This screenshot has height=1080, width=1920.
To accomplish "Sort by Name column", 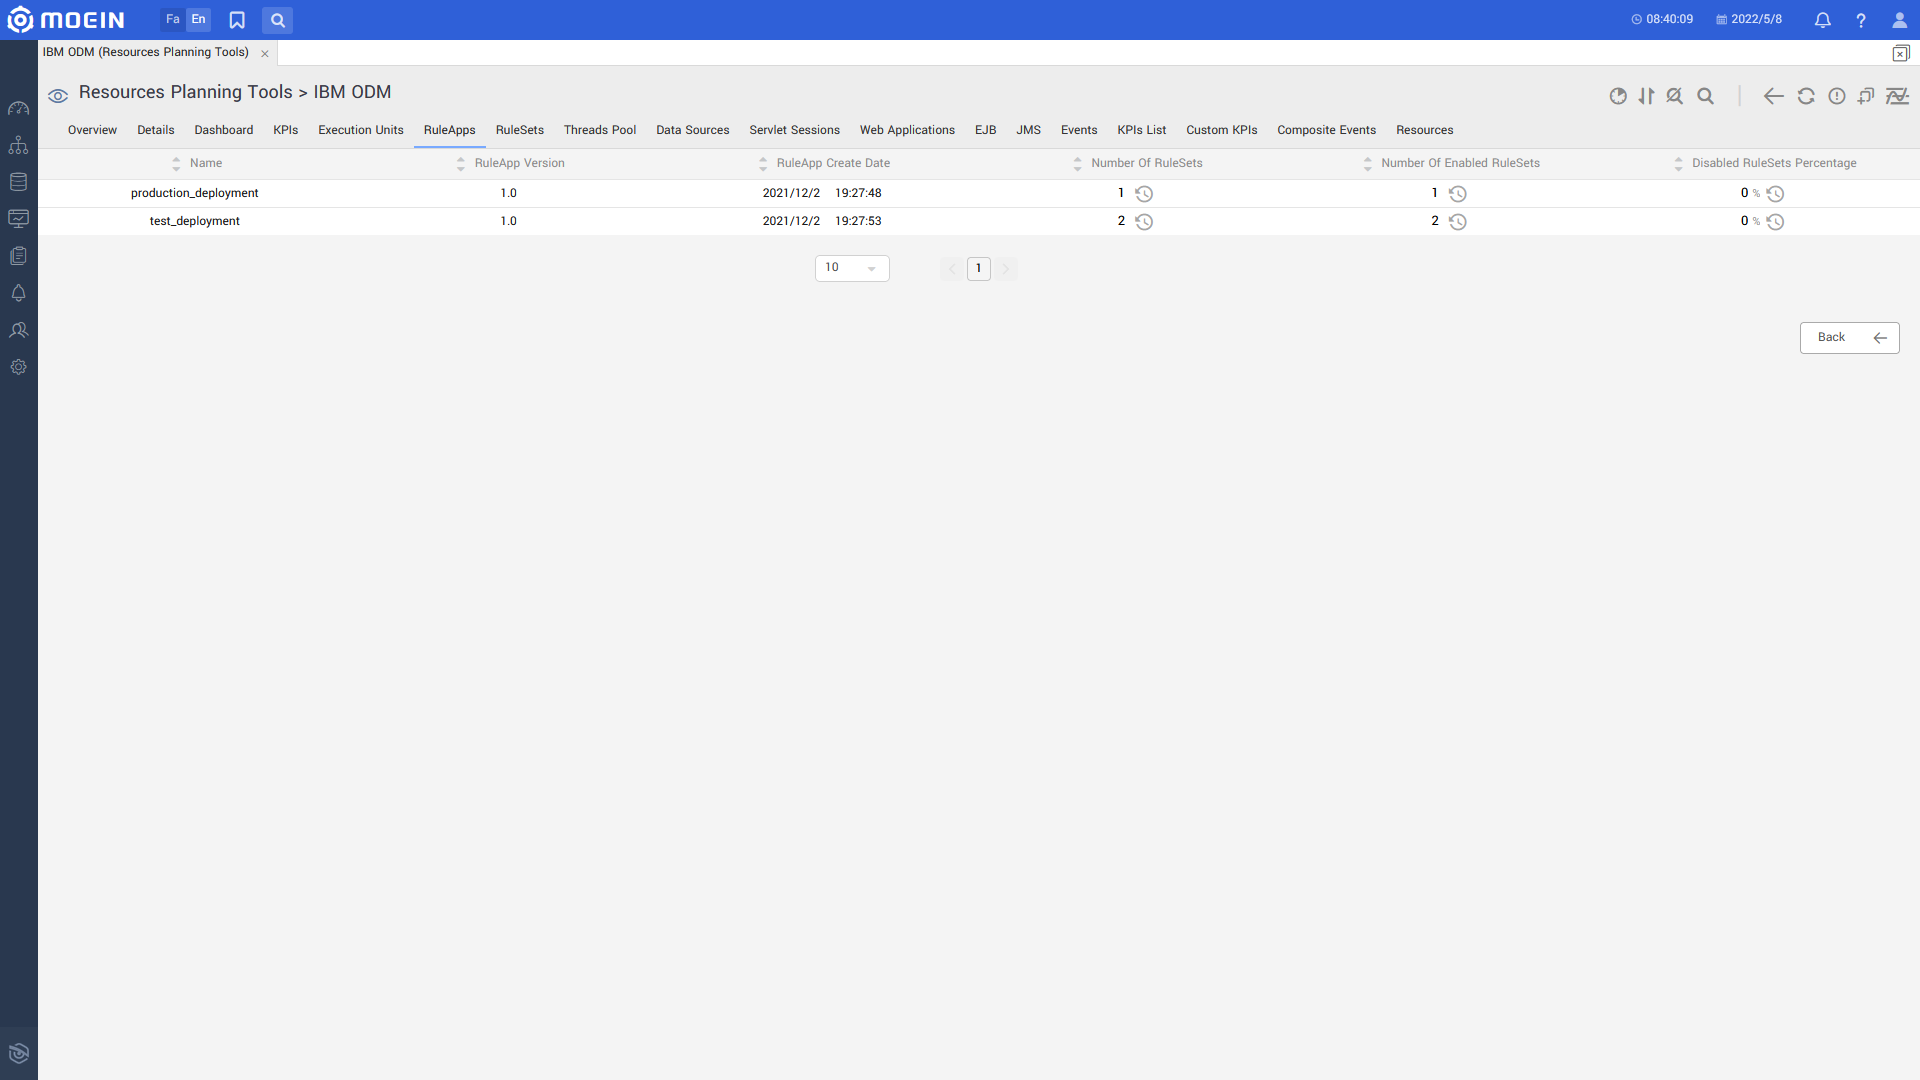I will (176, 164).
